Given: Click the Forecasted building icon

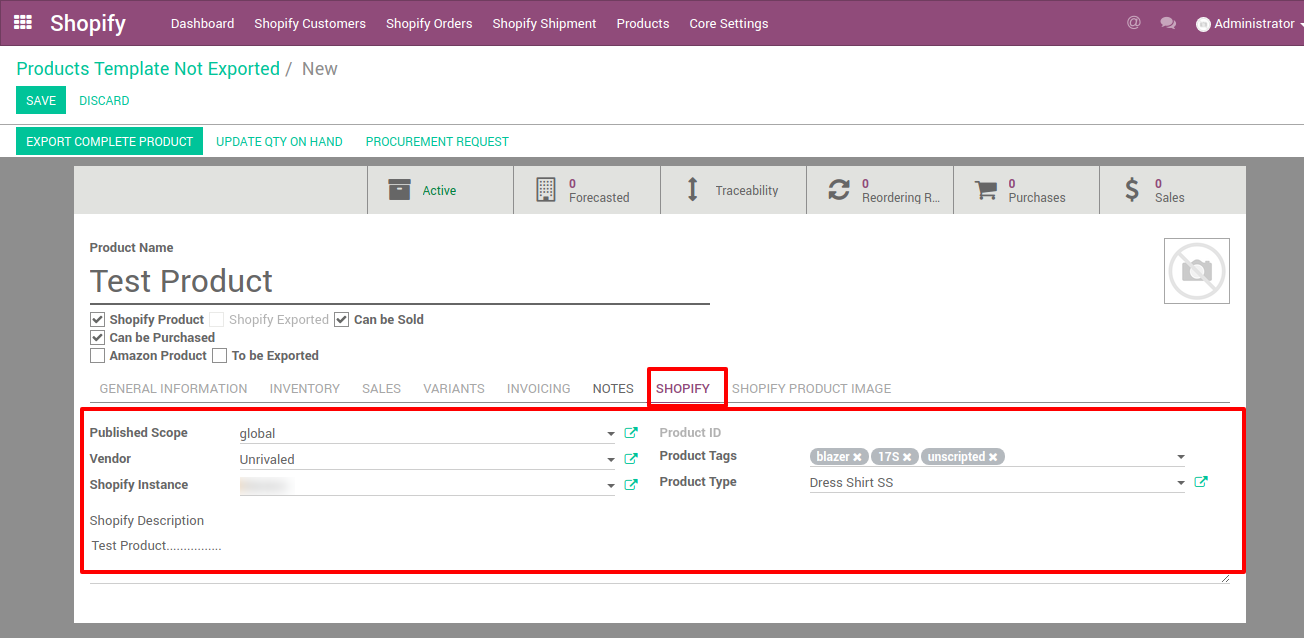Looking at the screenshot, I should click(x=545, y=190).
